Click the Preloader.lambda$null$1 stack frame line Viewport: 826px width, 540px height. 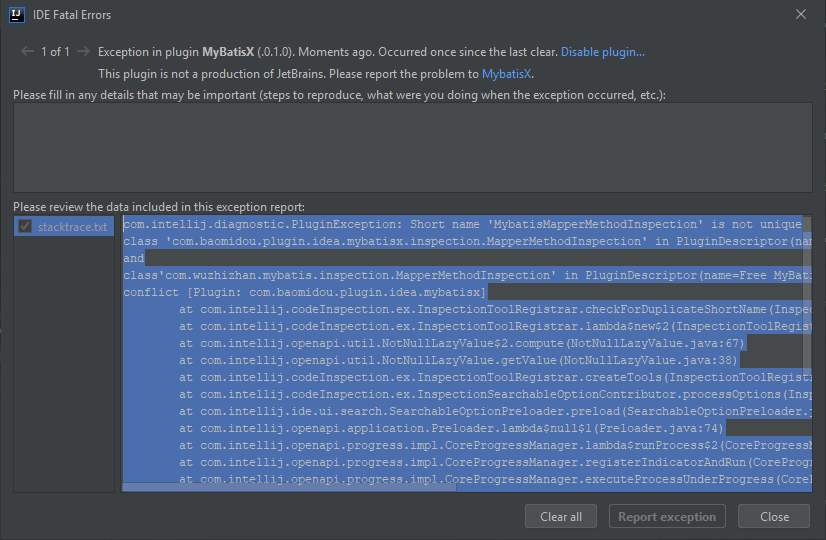(451, 428)
